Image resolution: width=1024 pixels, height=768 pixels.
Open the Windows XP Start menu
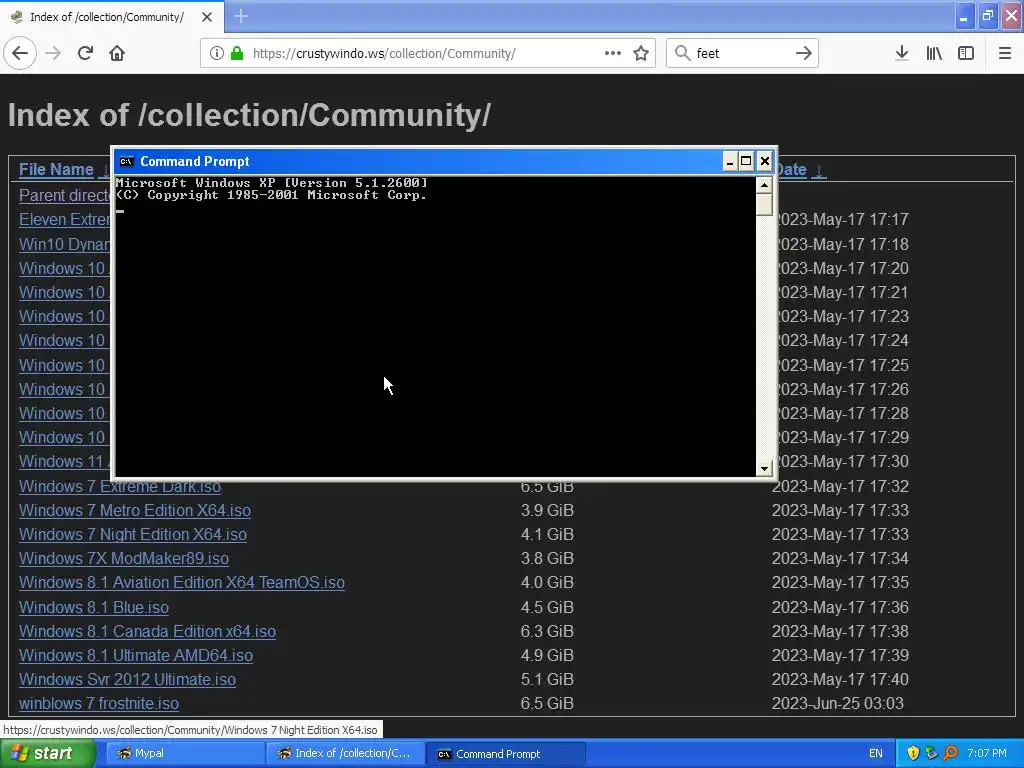pyautogui.click(x=48, y=753)
